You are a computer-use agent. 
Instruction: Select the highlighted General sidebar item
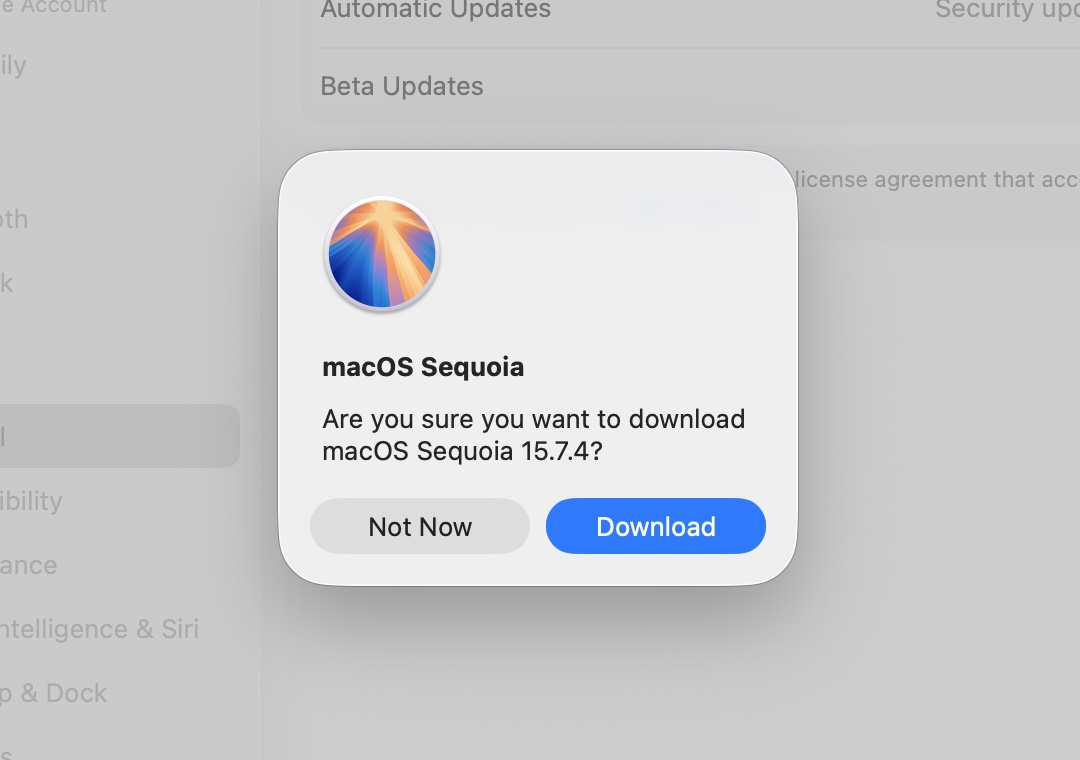pos(100,436)
